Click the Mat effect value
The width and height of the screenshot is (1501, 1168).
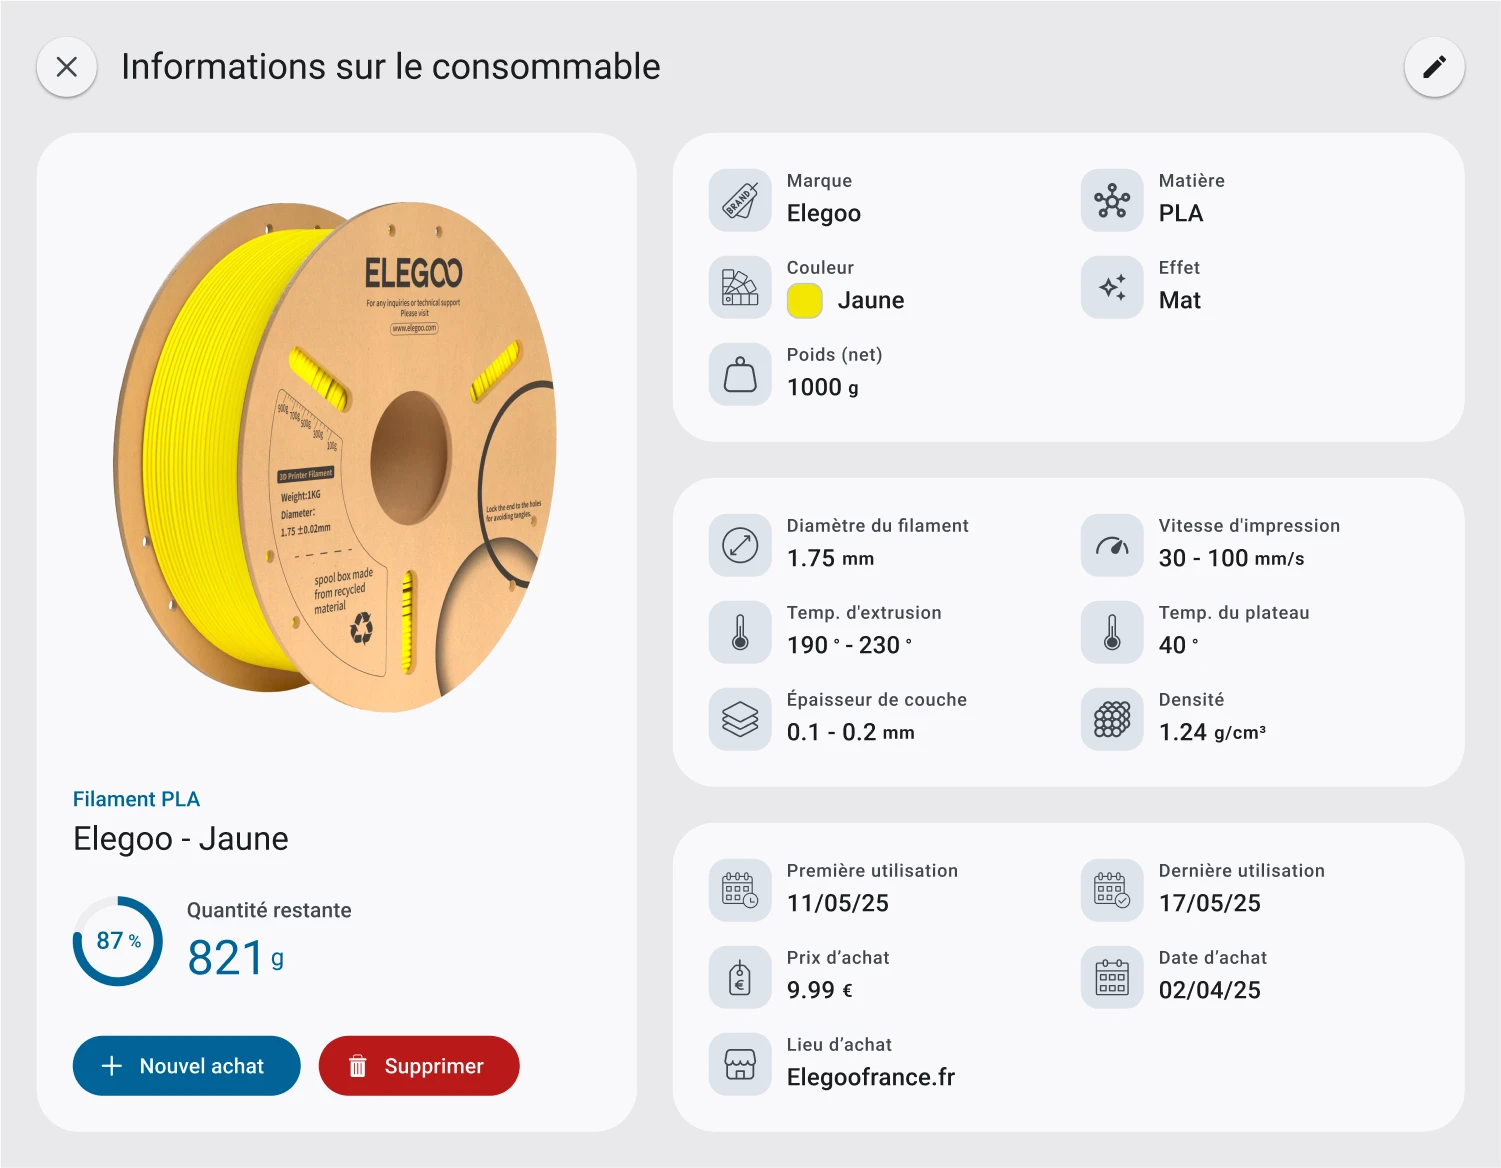click(x=1180, y=300)
